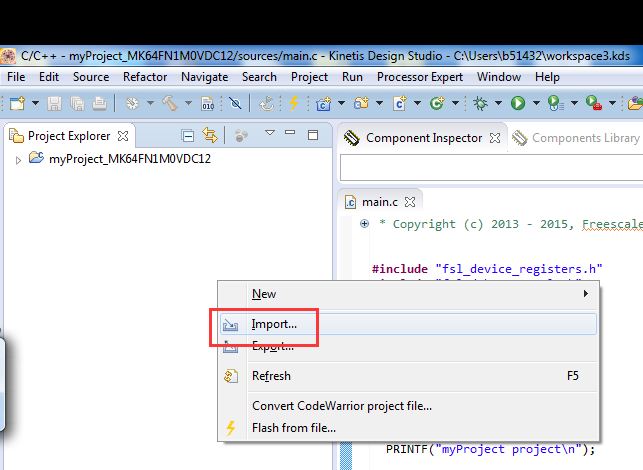Open the new C project dropdown arrow
Screen dimensions: 643x470
pos(341,103)
